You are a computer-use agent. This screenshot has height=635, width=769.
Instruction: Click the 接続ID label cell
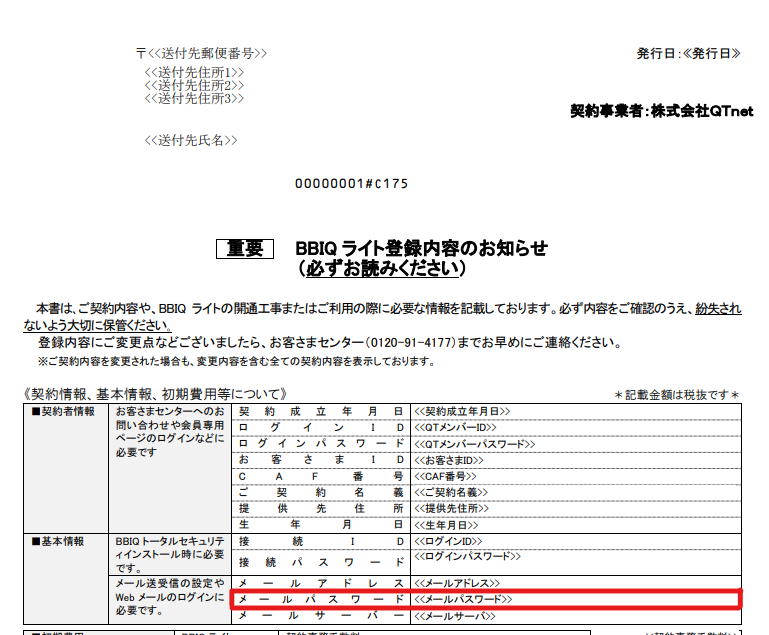(321, 541)
